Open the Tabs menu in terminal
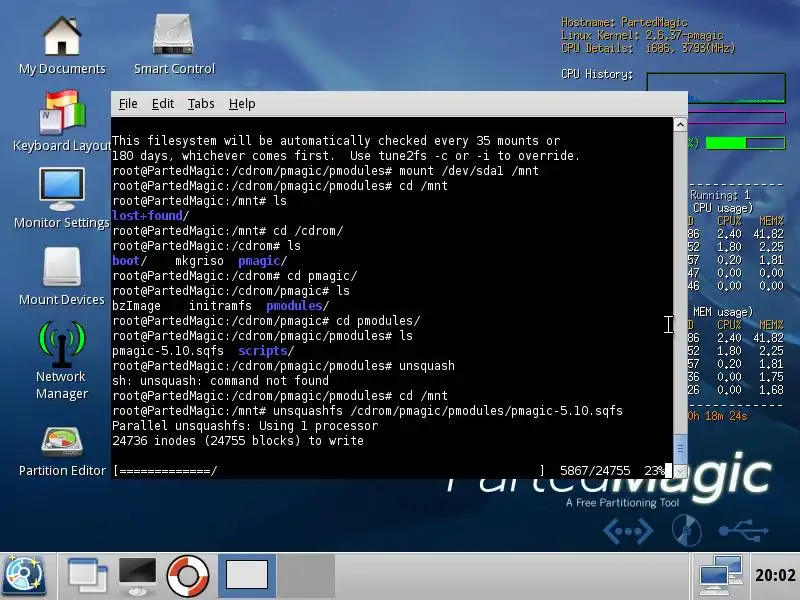 coord(201,104)
